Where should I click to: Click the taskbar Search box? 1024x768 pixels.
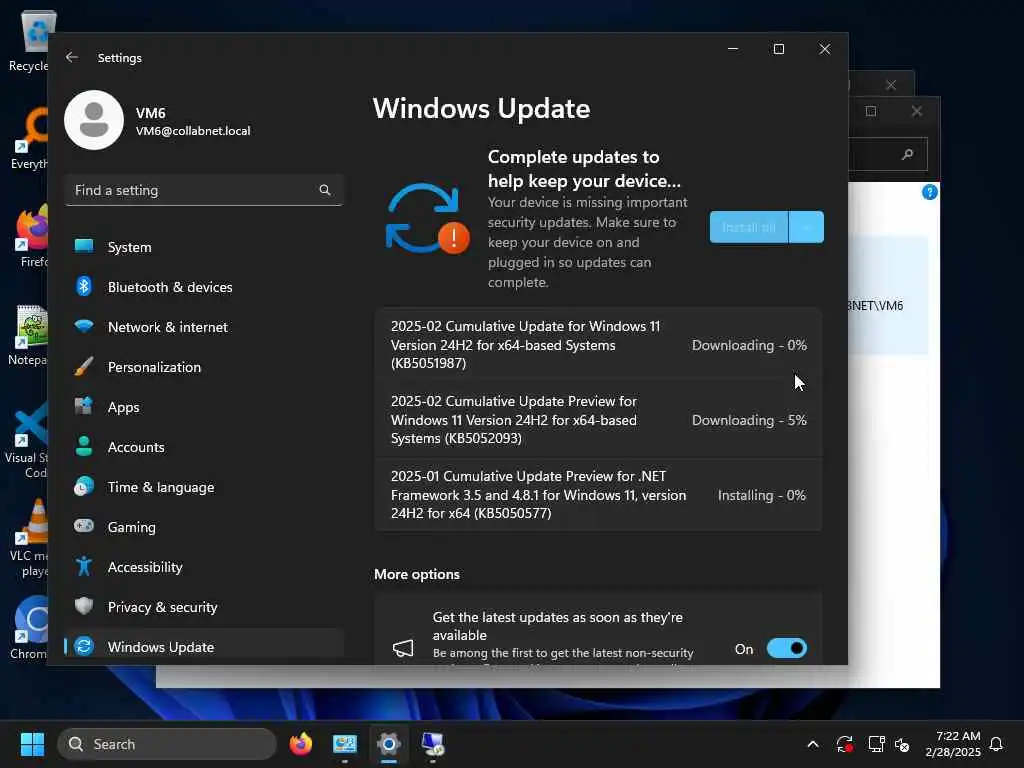167,744
